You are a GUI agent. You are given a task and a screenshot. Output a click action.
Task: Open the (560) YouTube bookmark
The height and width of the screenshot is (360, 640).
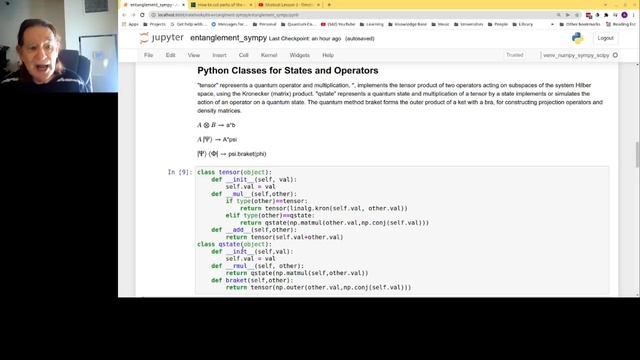tap(338, 24)
